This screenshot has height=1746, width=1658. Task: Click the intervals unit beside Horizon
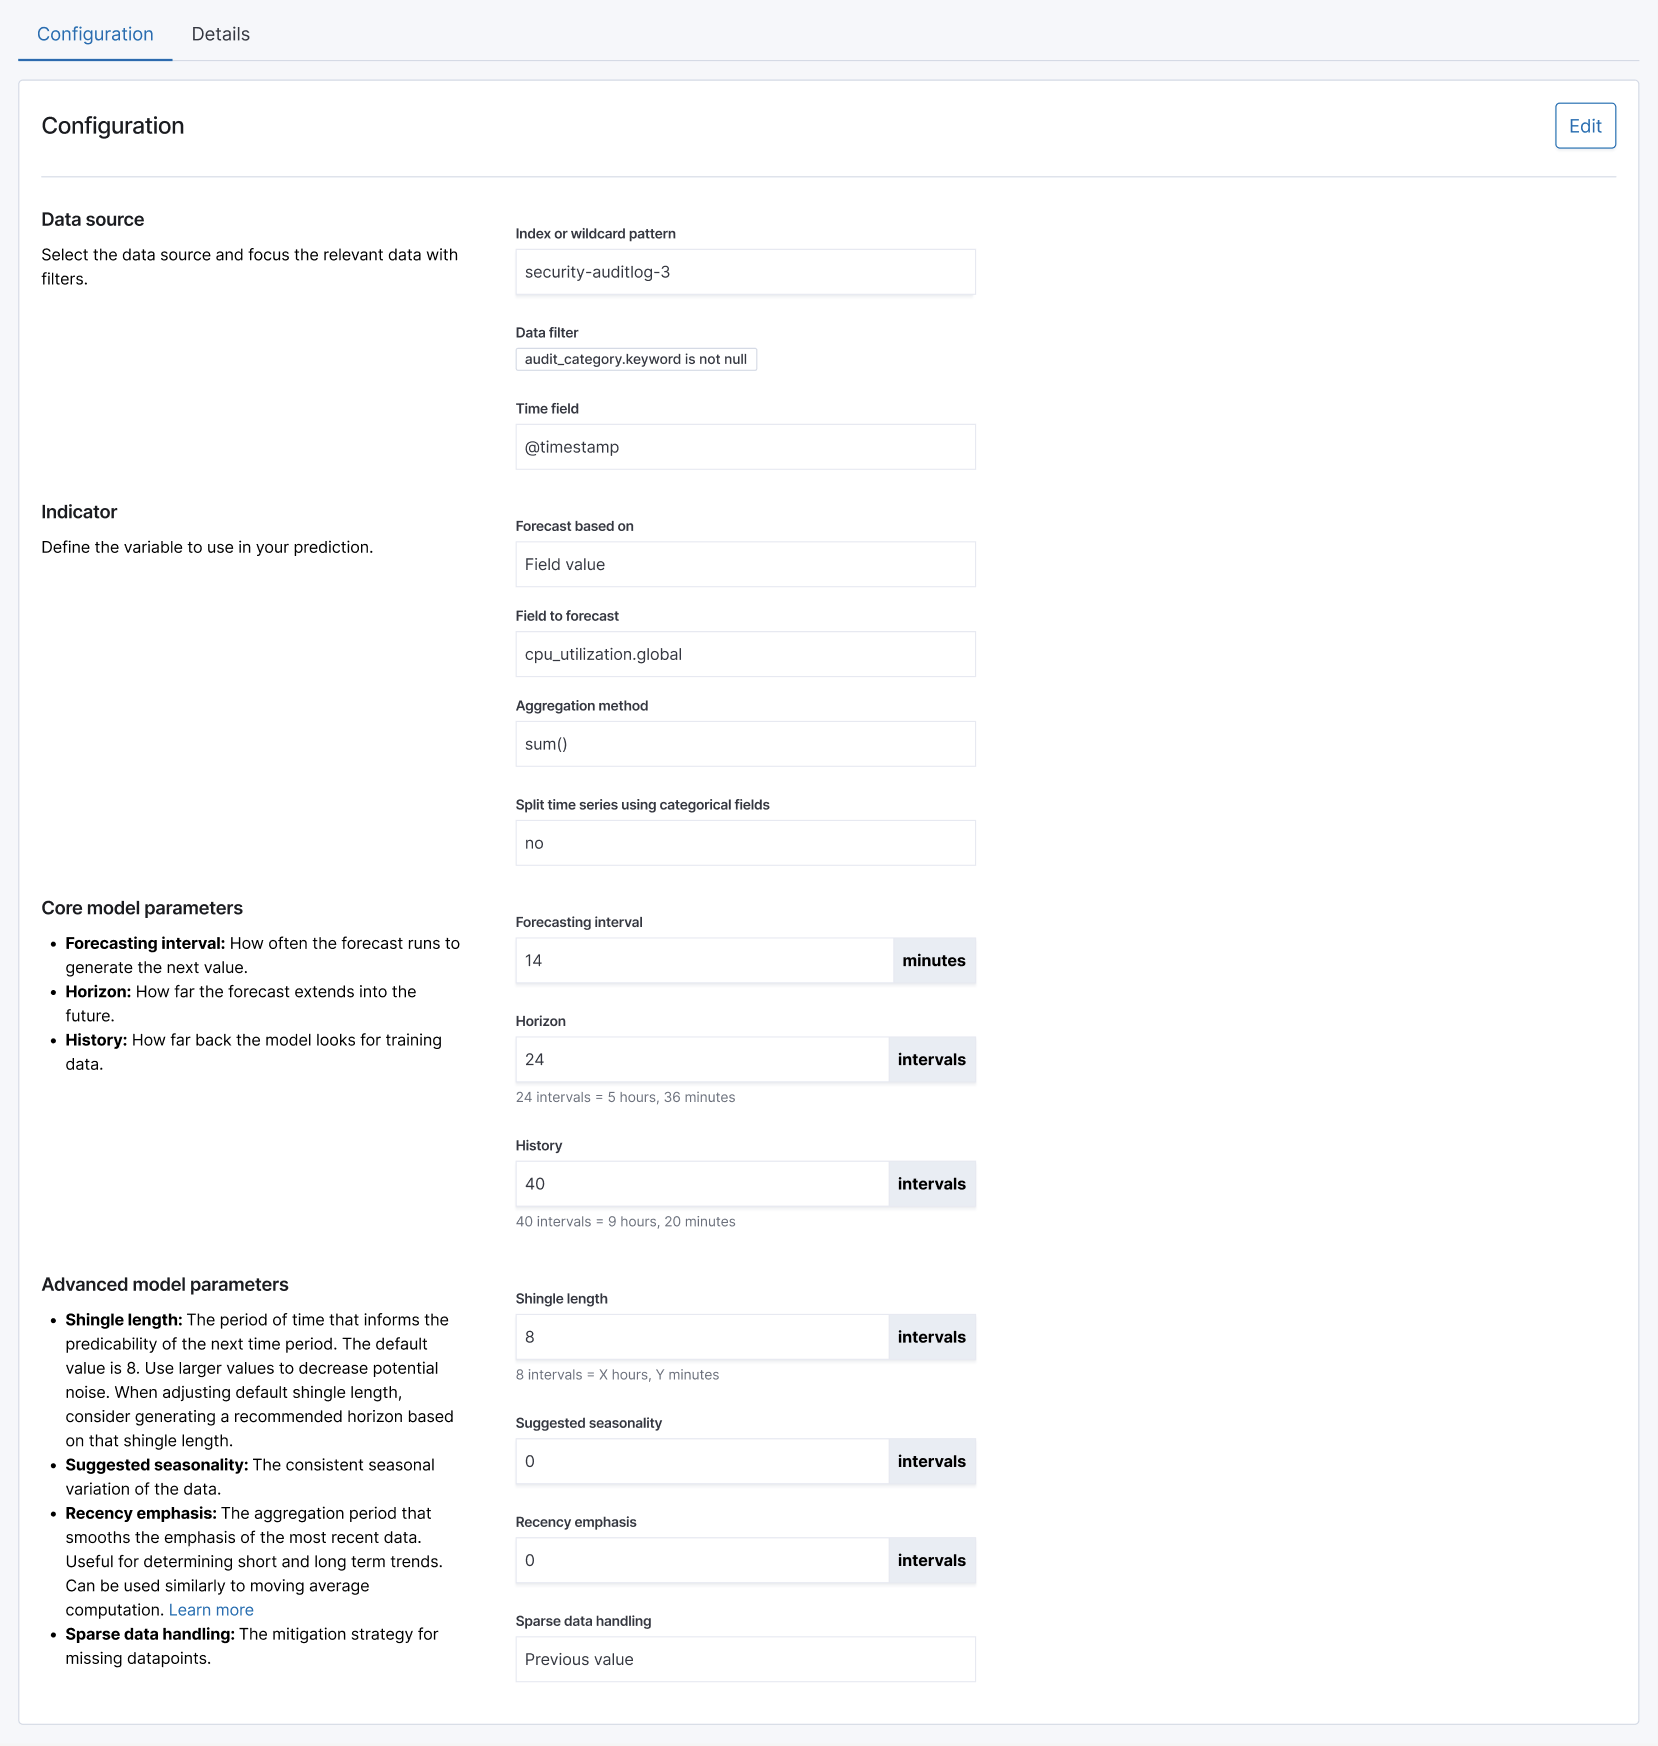coord(931,1059)
